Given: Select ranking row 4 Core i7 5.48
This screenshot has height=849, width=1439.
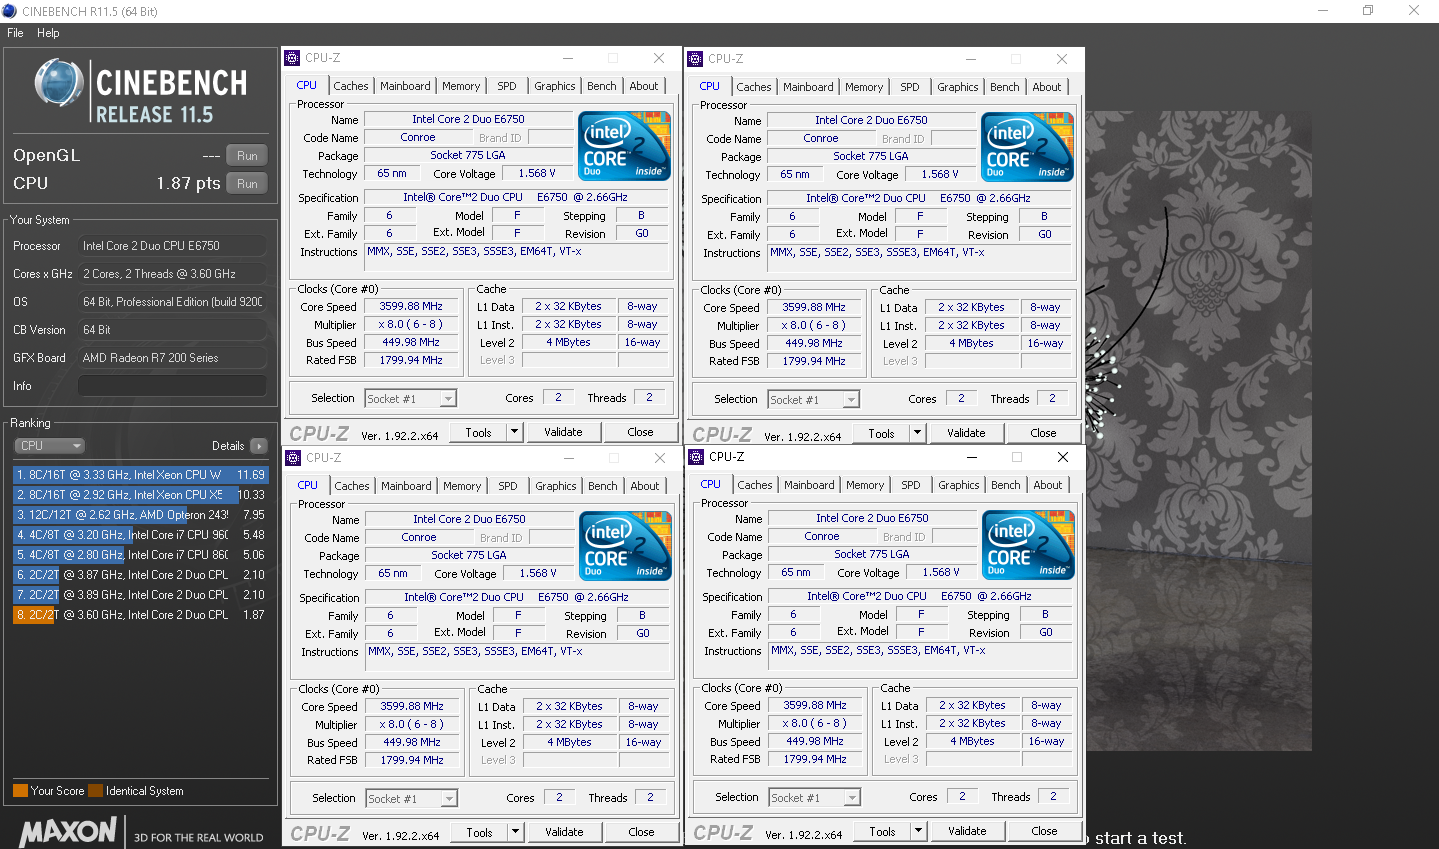Looking at the screenshot, I should point(140,535).
